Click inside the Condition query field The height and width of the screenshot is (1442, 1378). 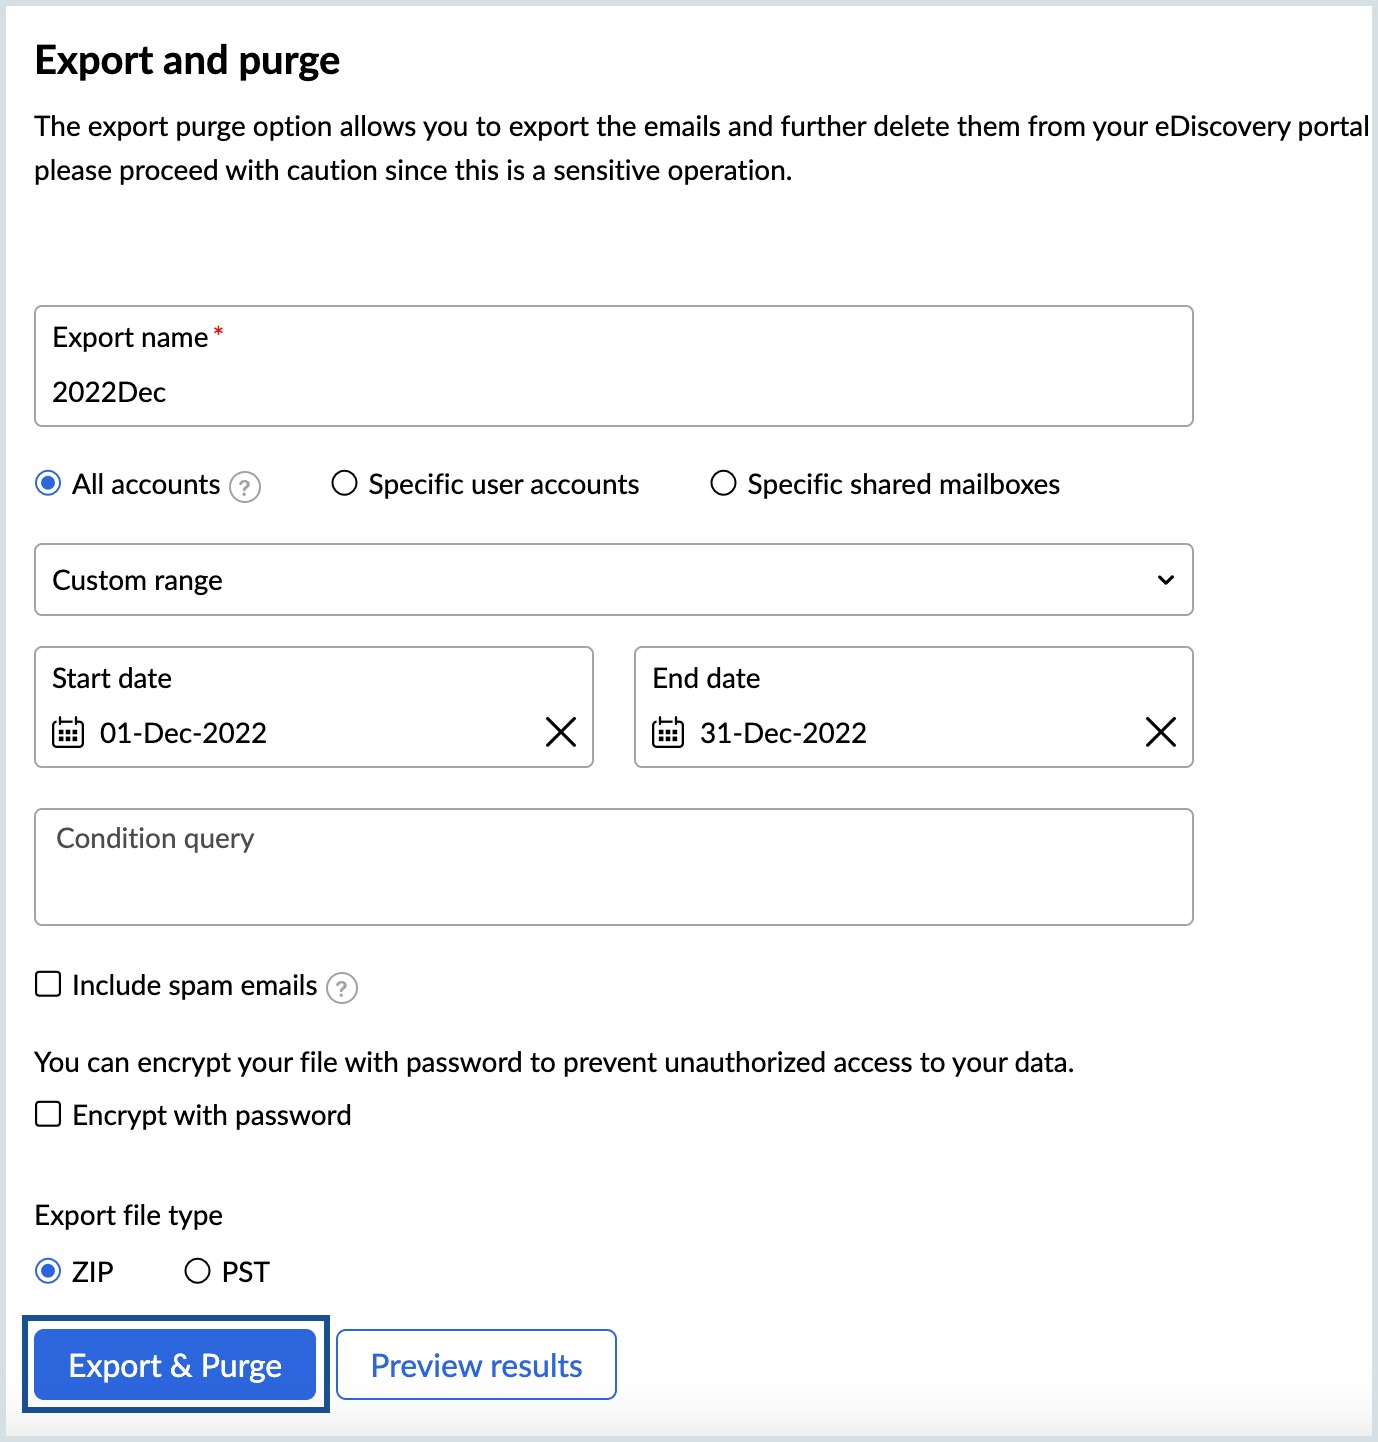coord(613,866)
